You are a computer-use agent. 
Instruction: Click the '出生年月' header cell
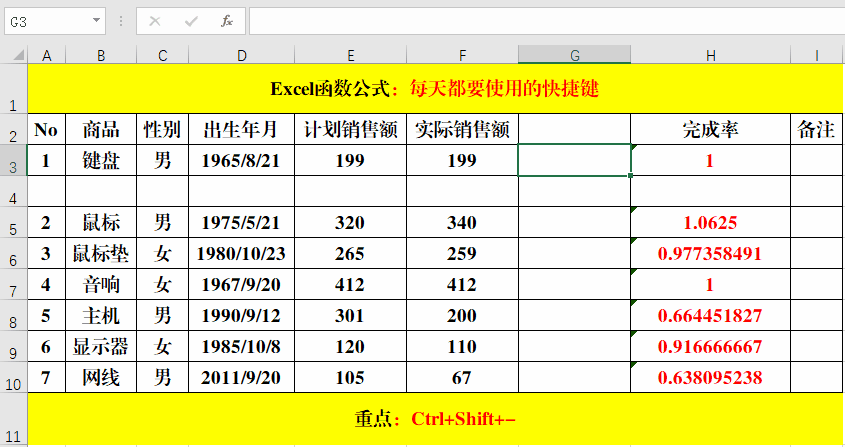[x=241, y=129]
